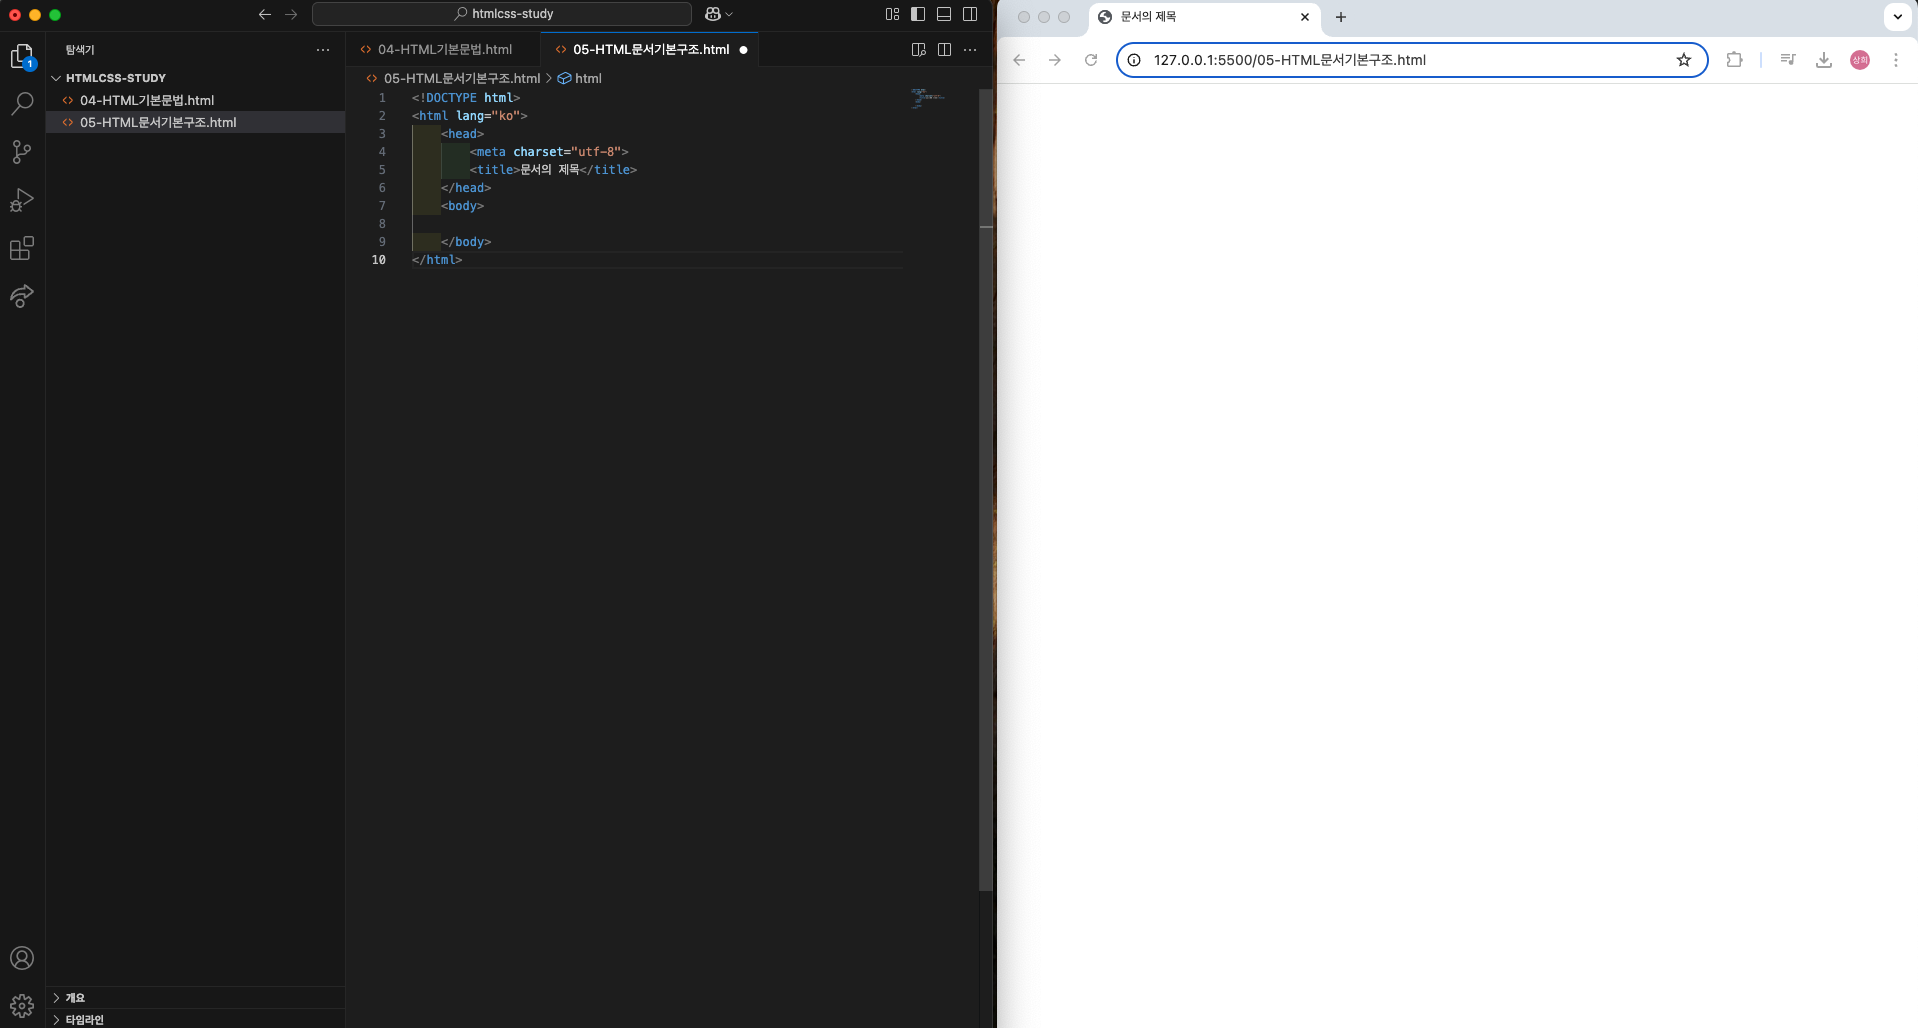The image size is (1918, 1028).
Task: Go forward in VS Code navigation
Action: click(x=291, y=14)
